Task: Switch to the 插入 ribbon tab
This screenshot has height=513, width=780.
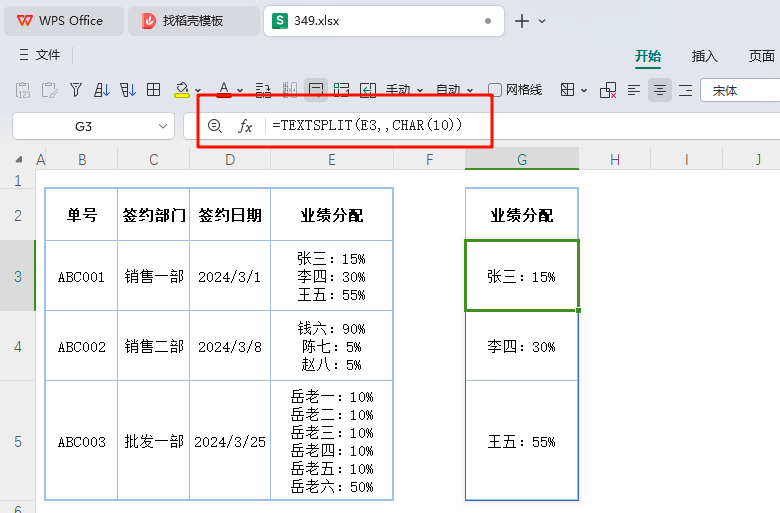Action: coord(704,56)
